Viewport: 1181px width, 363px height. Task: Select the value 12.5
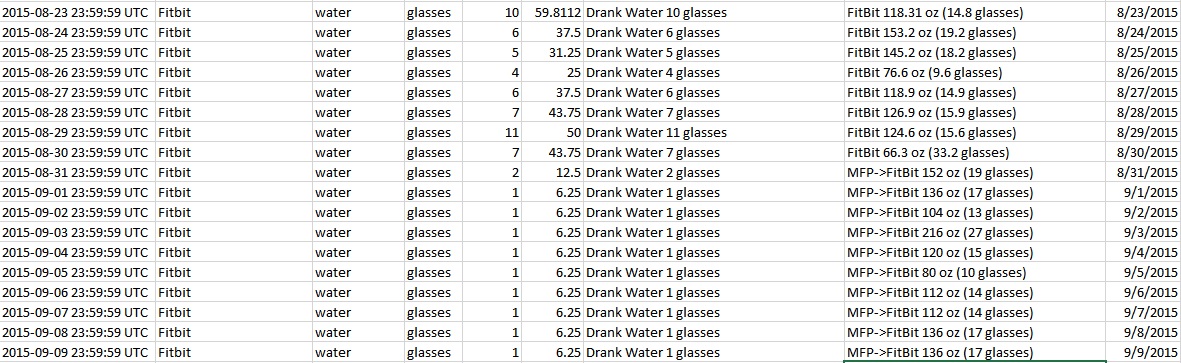tap(552, 172)
